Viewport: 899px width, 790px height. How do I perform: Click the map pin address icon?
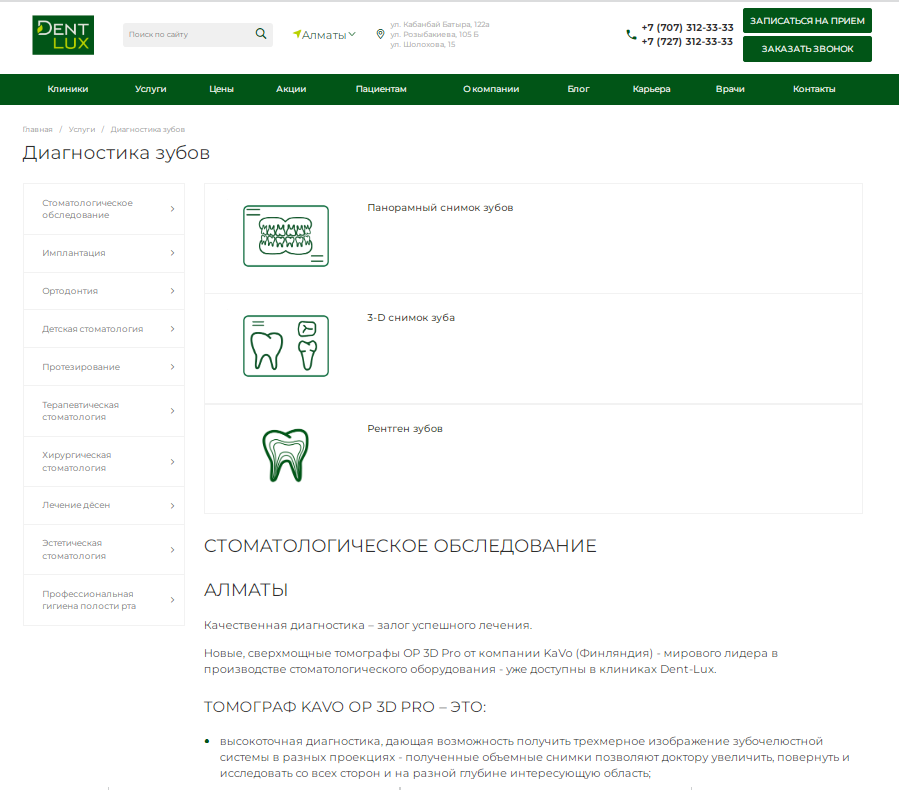[x=380, y=34]
